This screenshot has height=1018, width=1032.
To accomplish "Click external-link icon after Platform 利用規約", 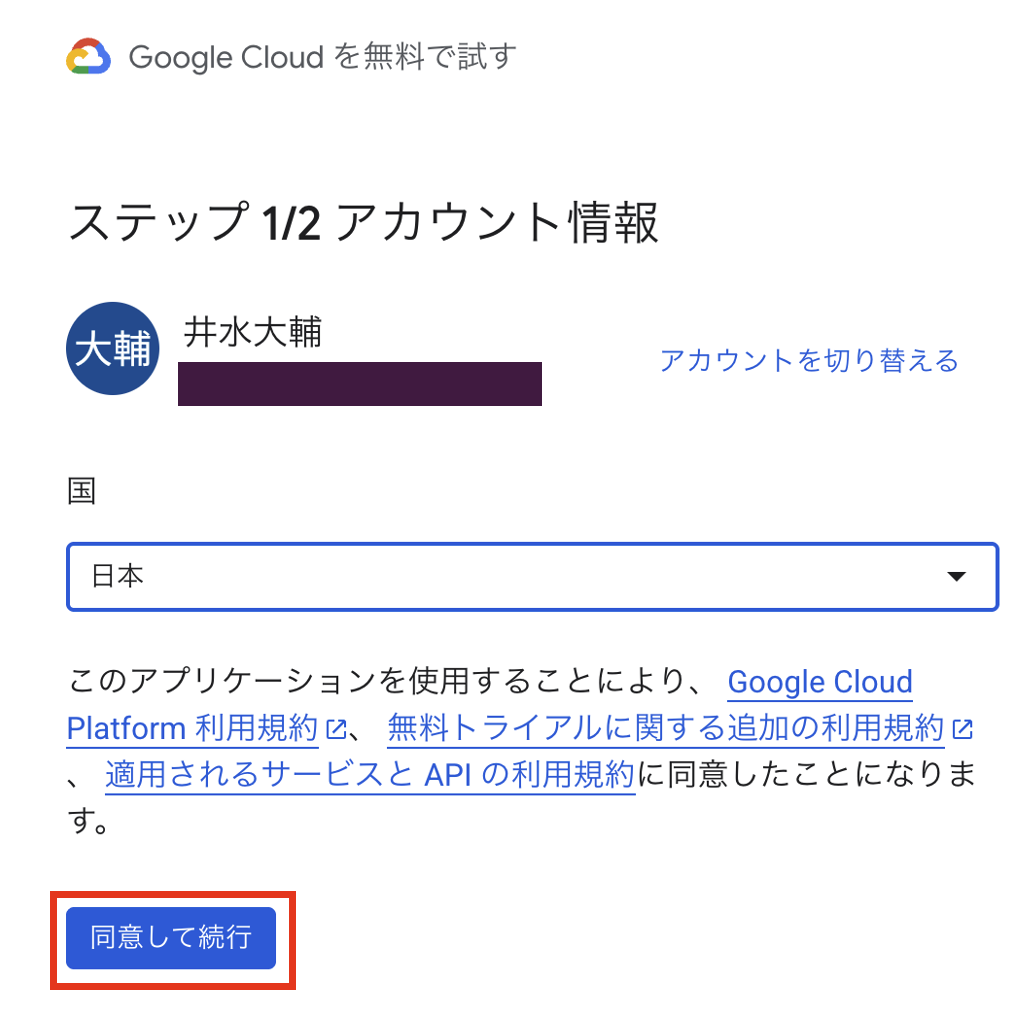I will (336, 730).
